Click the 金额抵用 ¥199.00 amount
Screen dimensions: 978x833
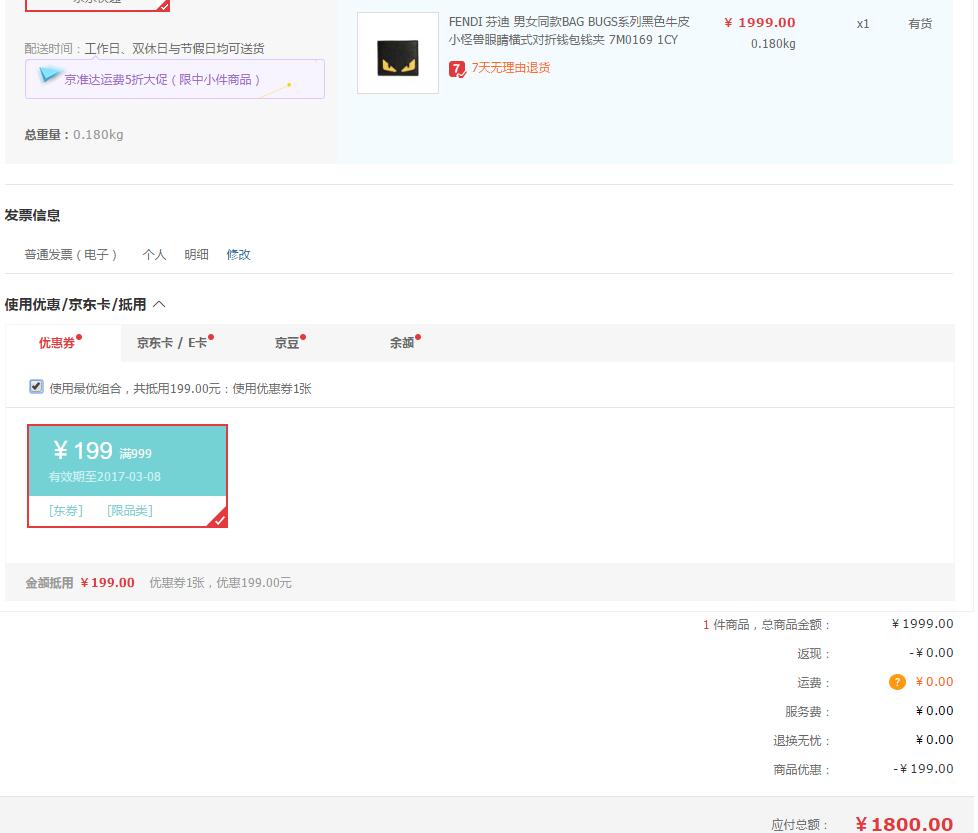[107, 582]
